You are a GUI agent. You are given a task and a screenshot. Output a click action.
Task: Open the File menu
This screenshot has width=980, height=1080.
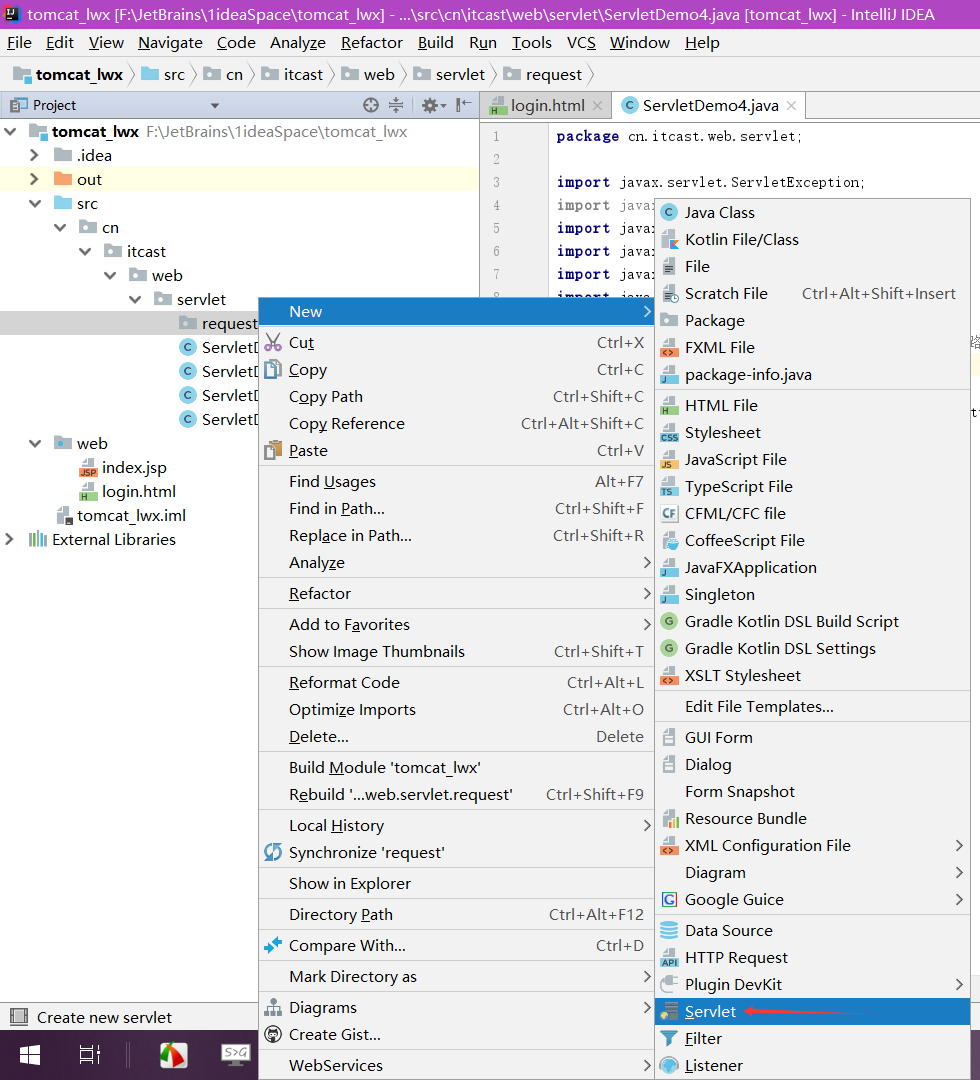point(19,43)
